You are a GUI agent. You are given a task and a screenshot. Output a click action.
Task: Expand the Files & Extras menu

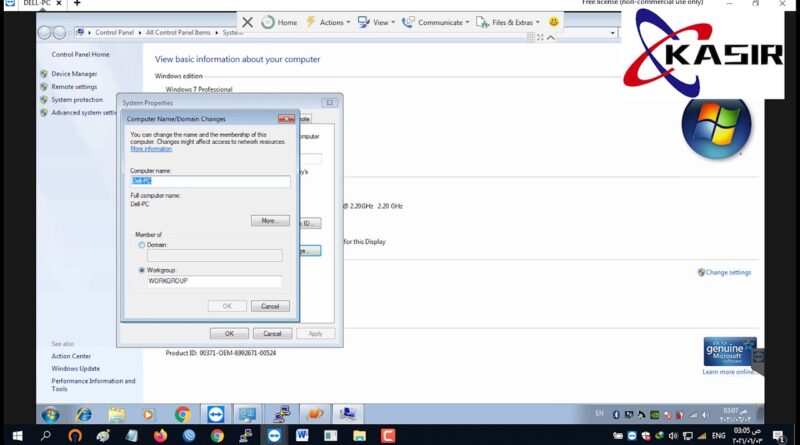[508, 22]
